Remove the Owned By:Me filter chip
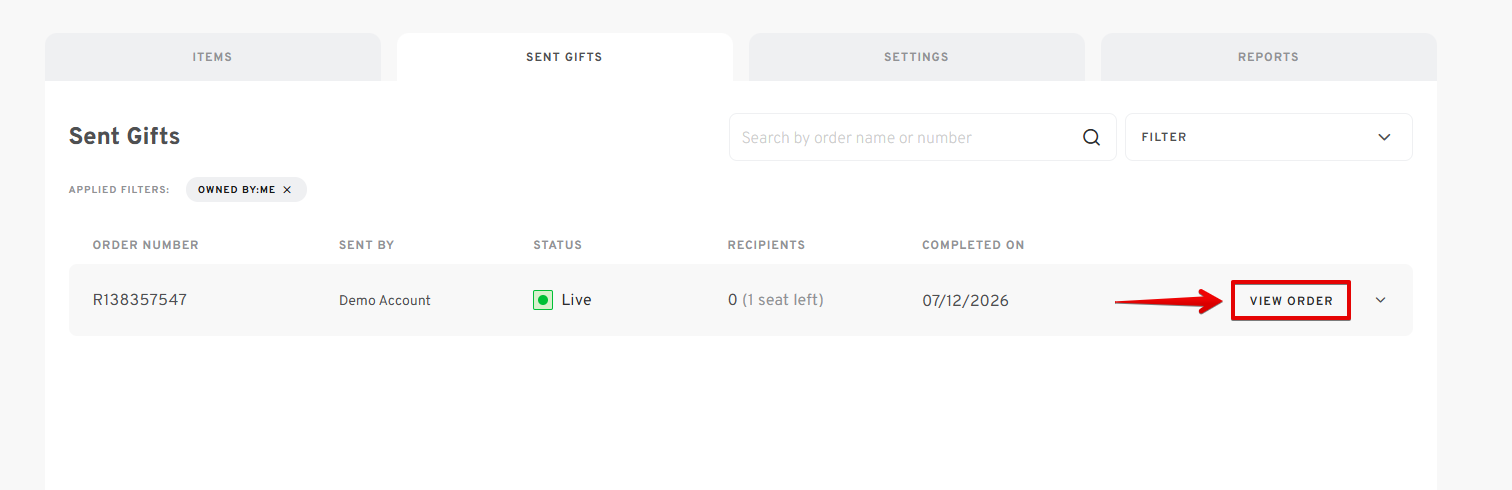 point(287,190)
